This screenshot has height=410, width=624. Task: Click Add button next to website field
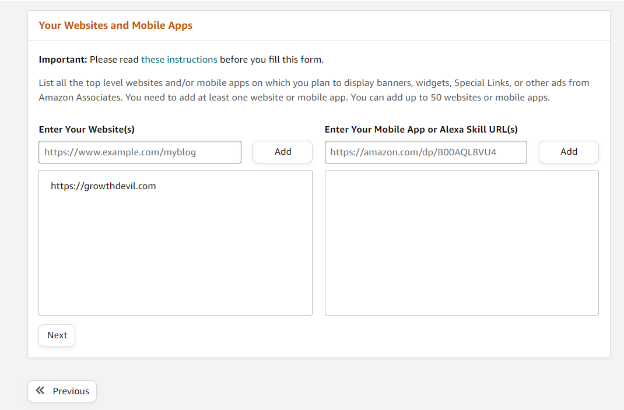coord(283,152)
